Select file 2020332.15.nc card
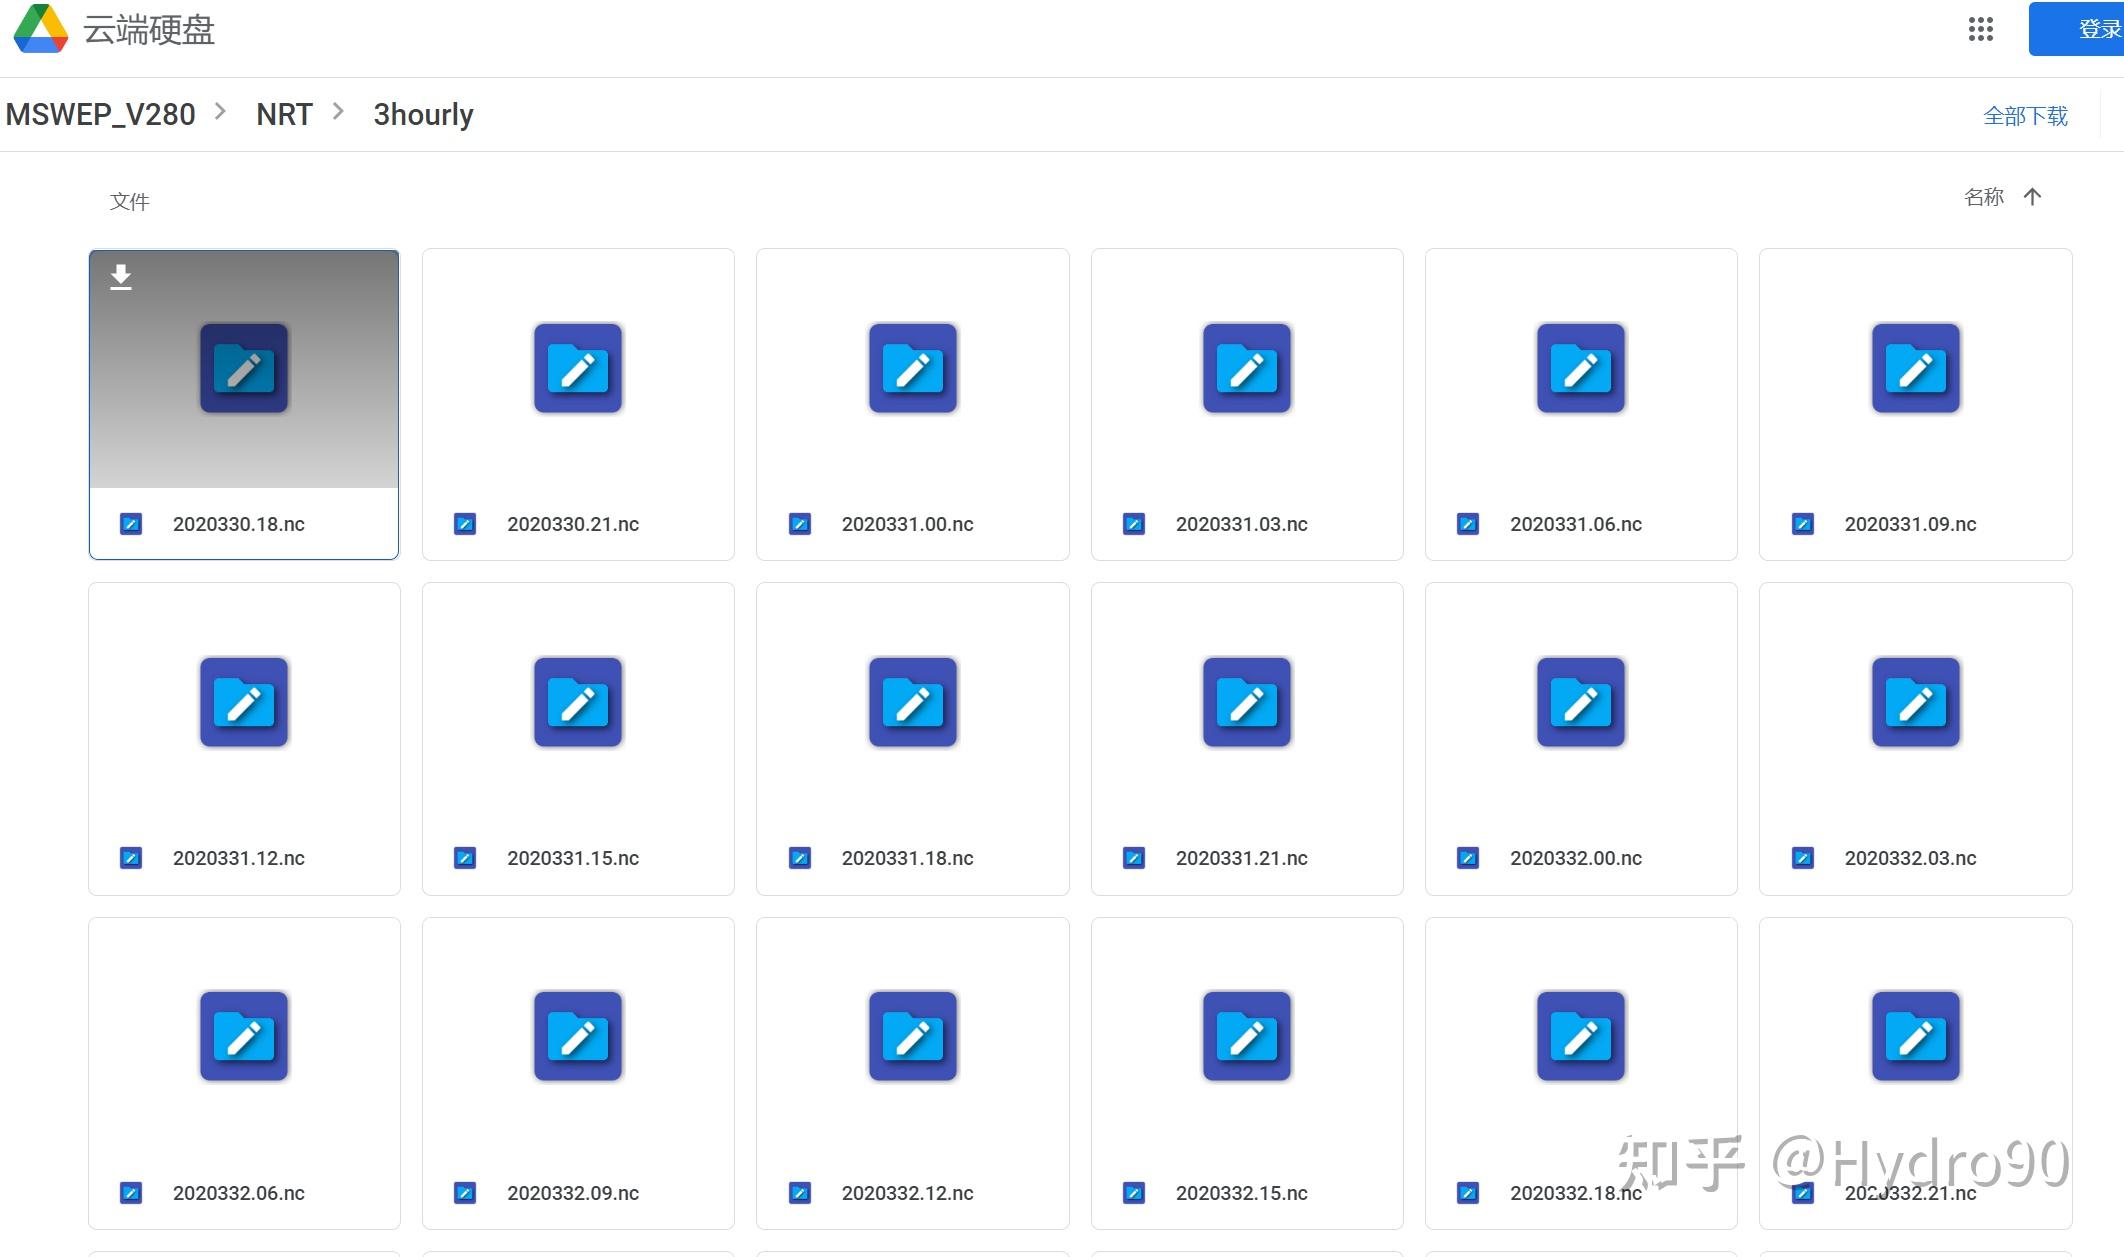 point(1246,1073)
